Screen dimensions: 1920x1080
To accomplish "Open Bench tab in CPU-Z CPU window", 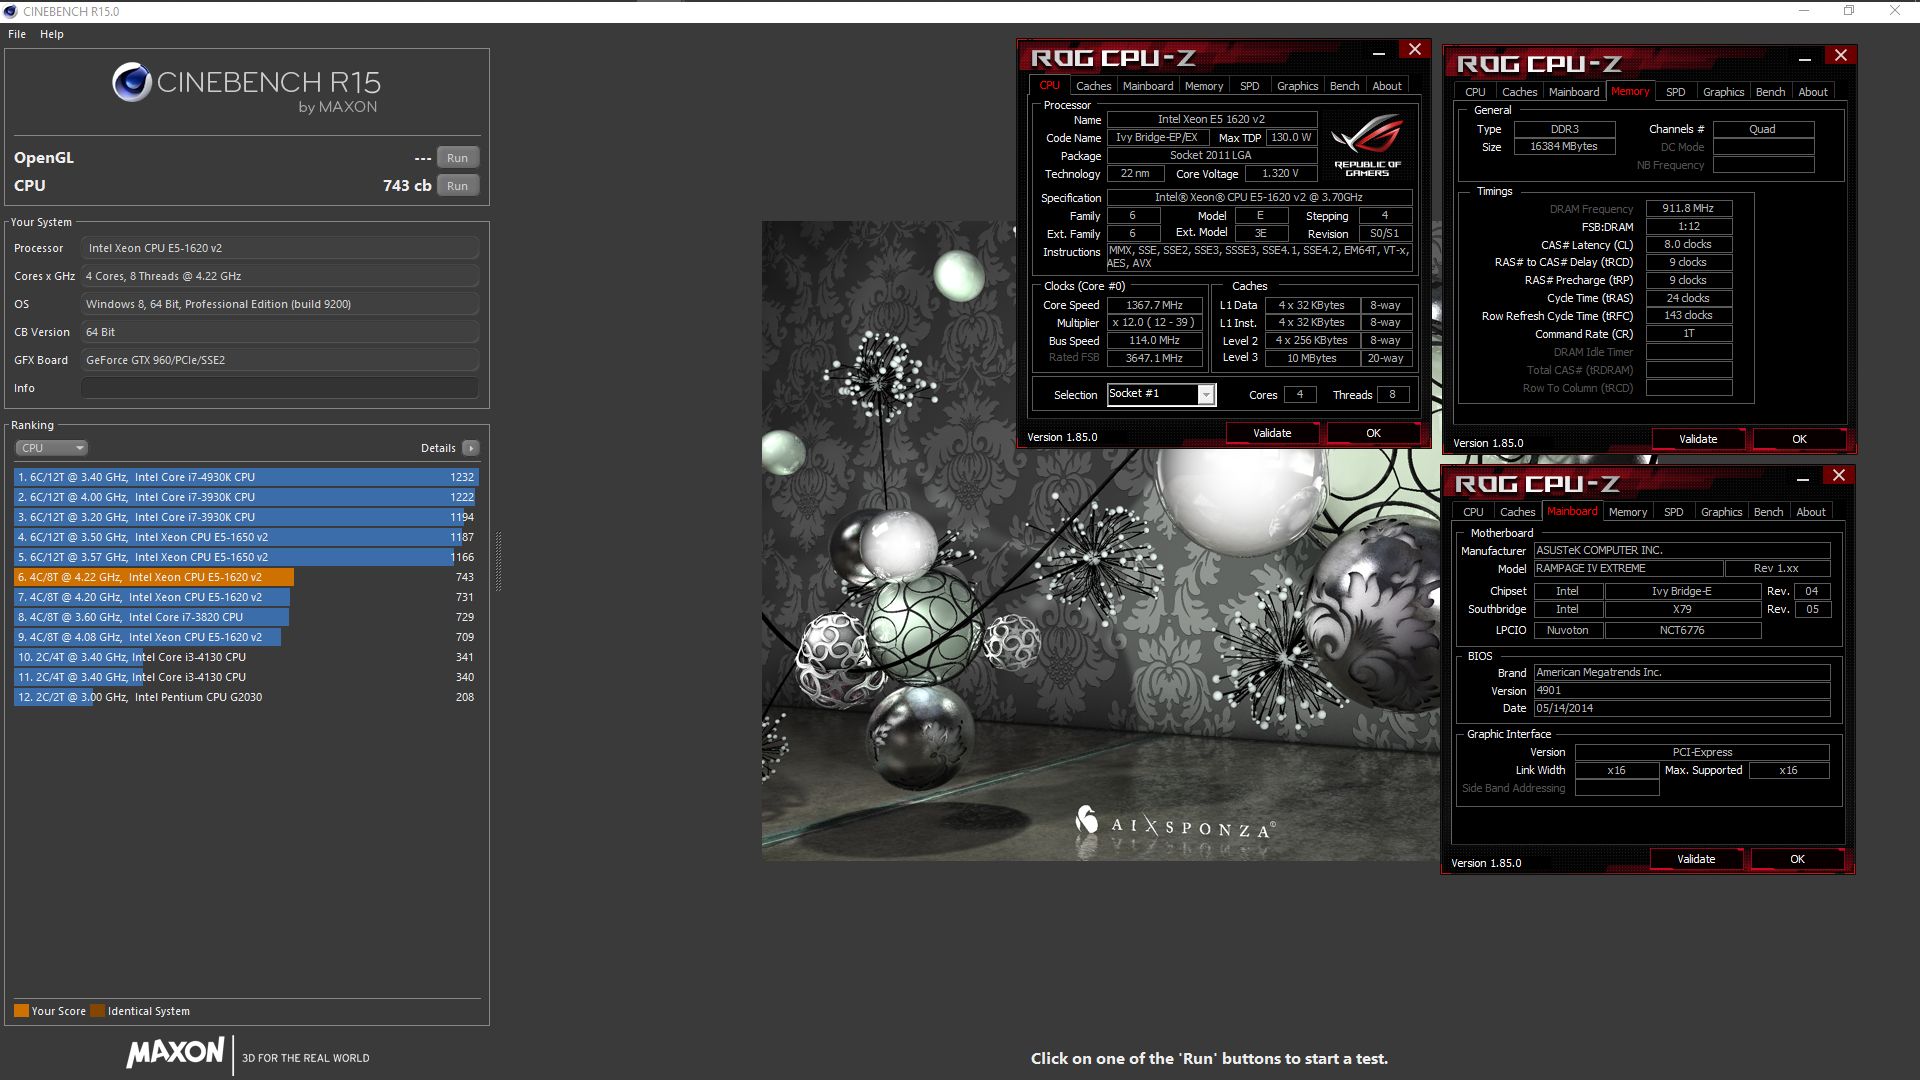I will [1344, 86].
